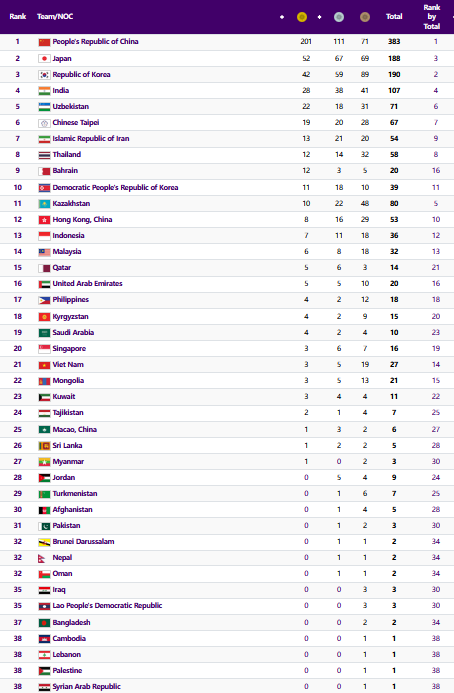Open Lao People's Democratic Republic link

point(107,605)
